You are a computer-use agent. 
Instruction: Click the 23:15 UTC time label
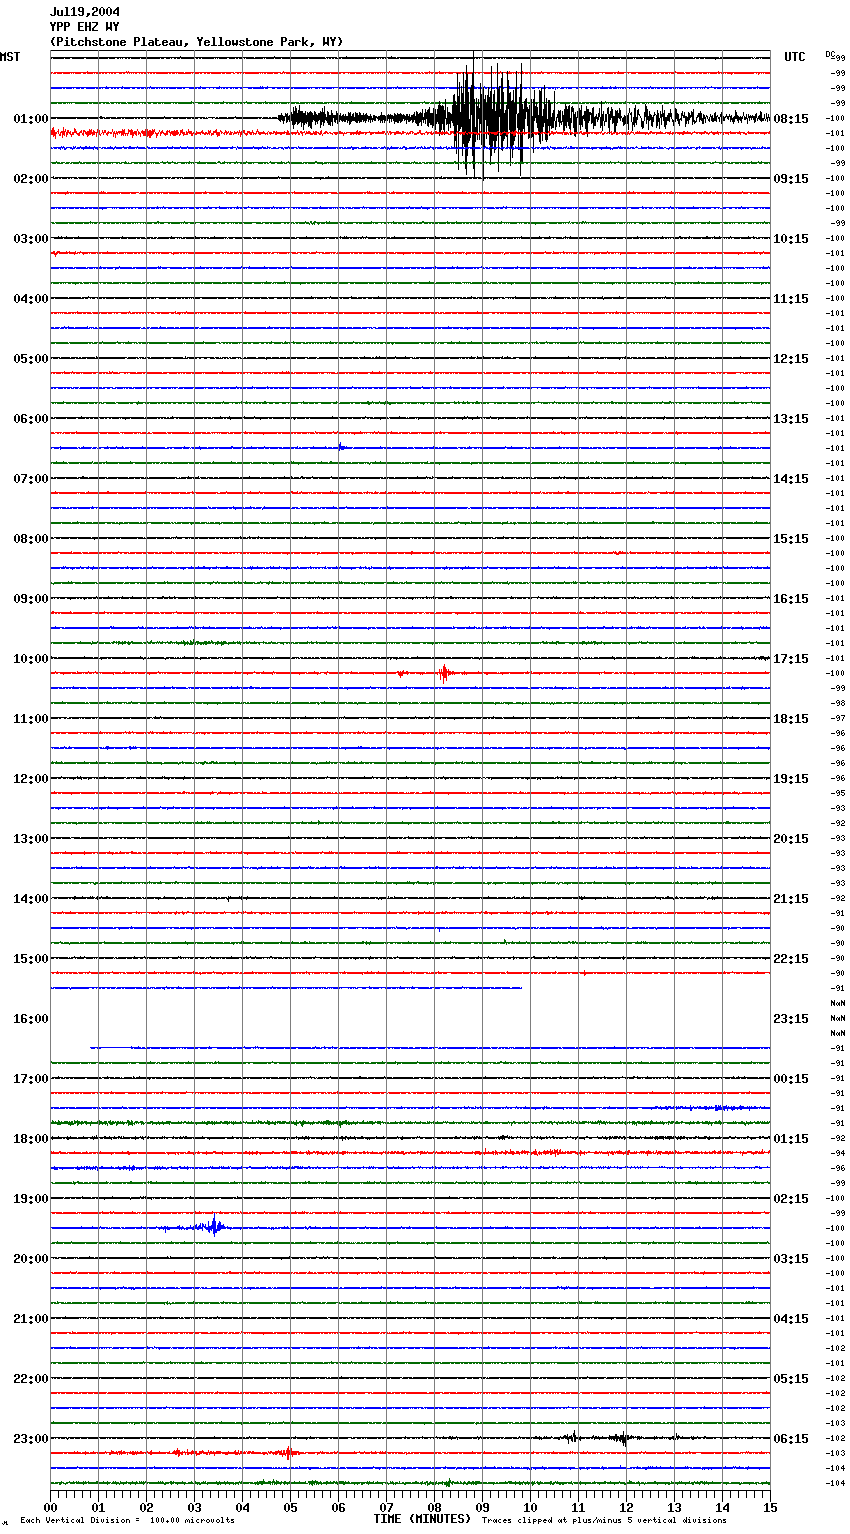pyautogui.click(x=791, y=1019)
